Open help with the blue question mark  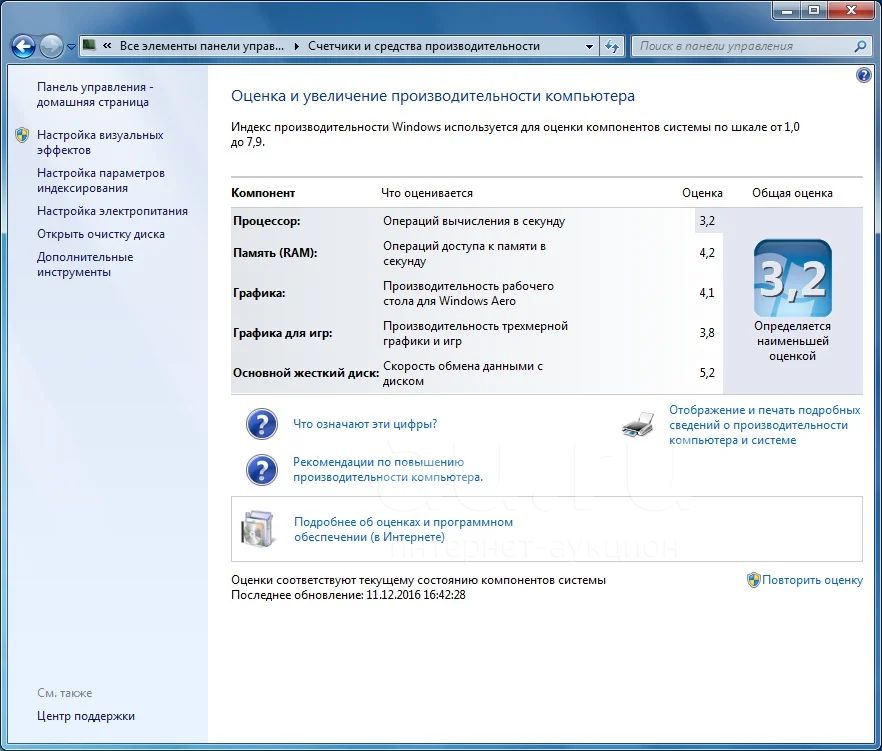863,75
